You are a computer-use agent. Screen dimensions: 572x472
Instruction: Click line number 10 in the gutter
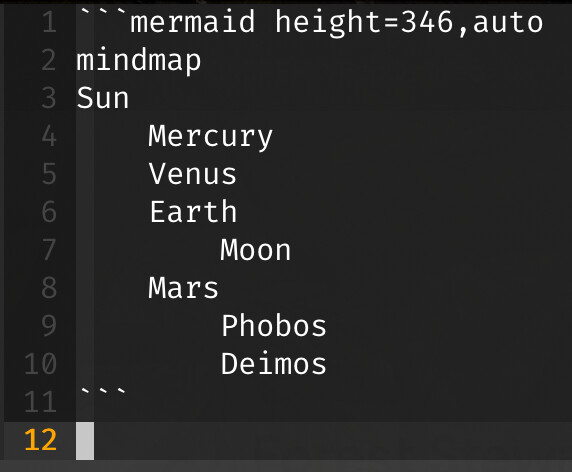pos(40,364)
